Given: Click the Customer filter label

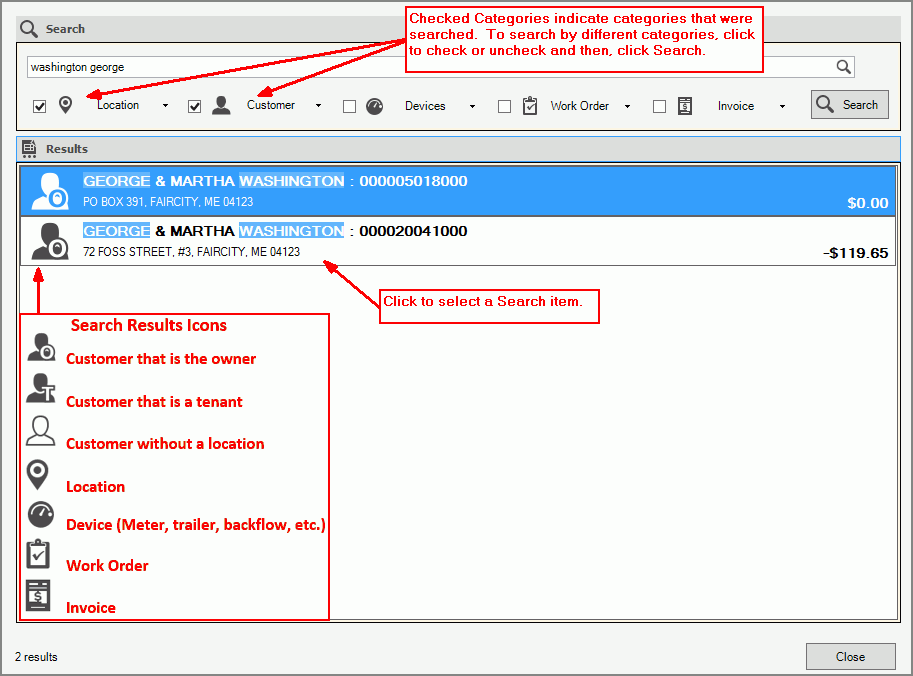Looking at the screenshot, I should (271, 105).
